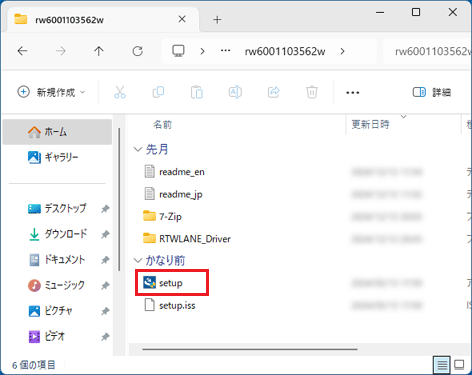Open ダウンロード in the sidebar
Image resolution: width=472 pixels, height=375 pixels.
coord(57,234)
